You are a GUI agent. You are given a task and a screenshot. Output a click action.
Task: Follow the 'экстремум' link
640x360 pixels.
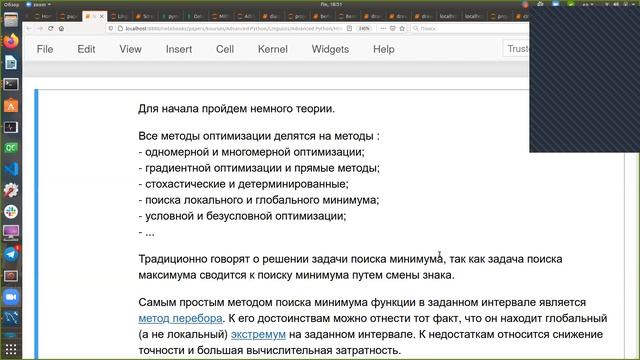tap(258, 334)
